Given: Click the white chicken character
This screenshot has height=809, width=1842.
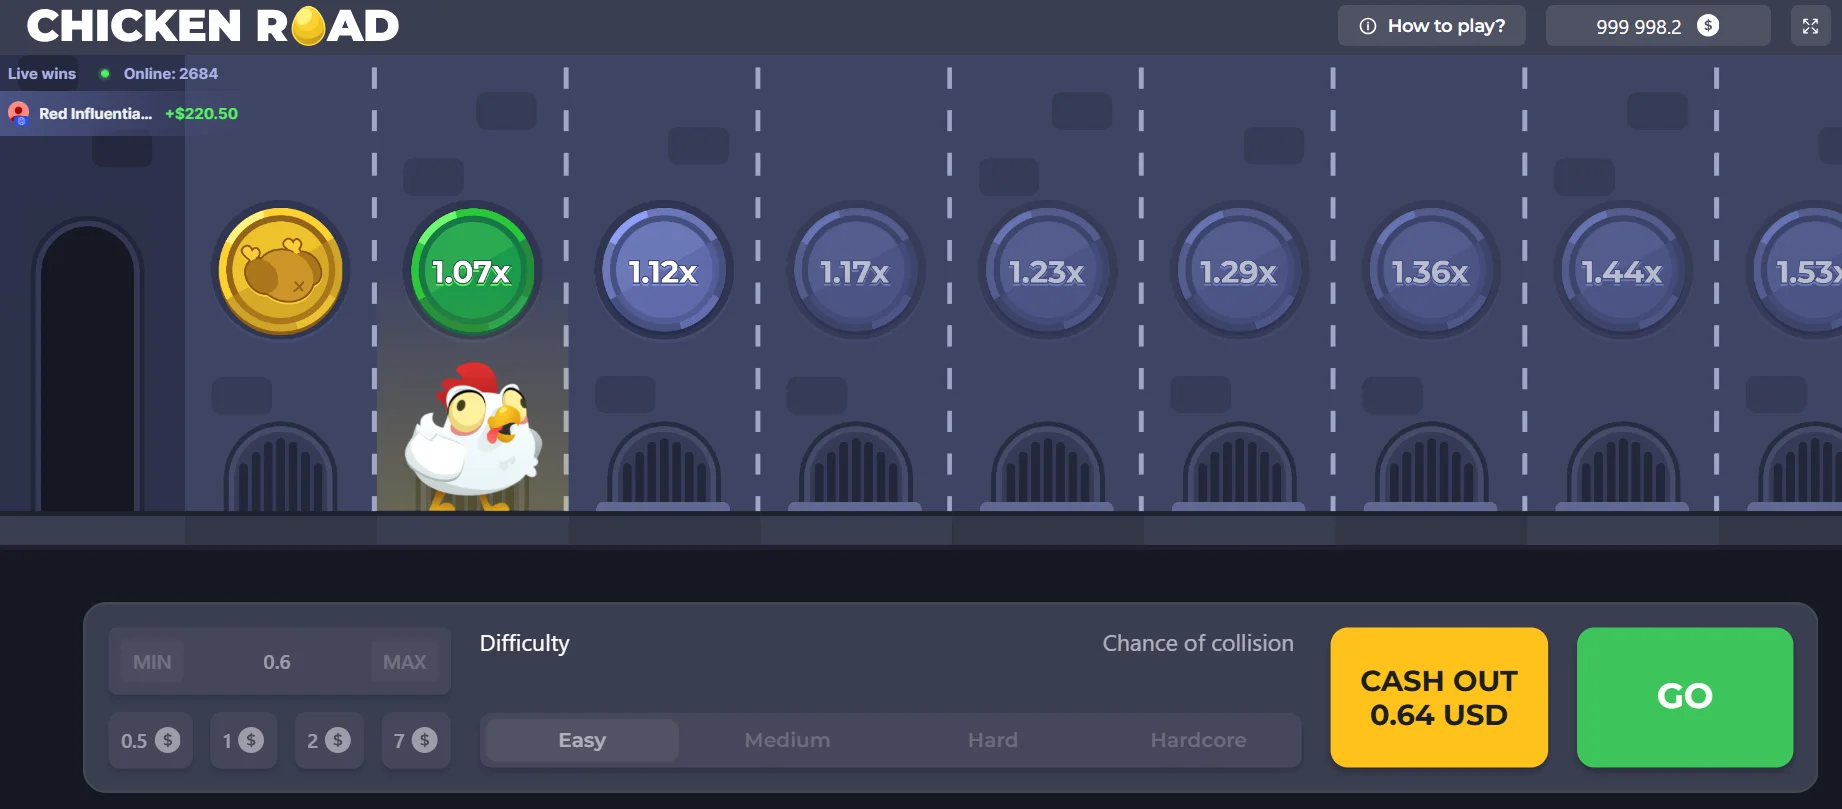Looking at the screenshot, I should tap(473, 436).
